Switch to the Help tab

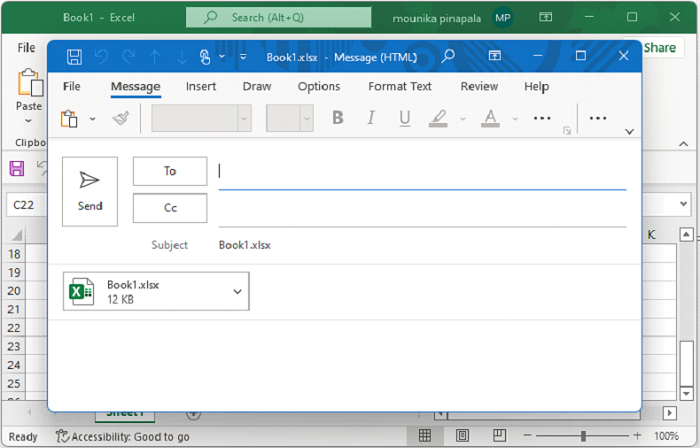(536, 86)
